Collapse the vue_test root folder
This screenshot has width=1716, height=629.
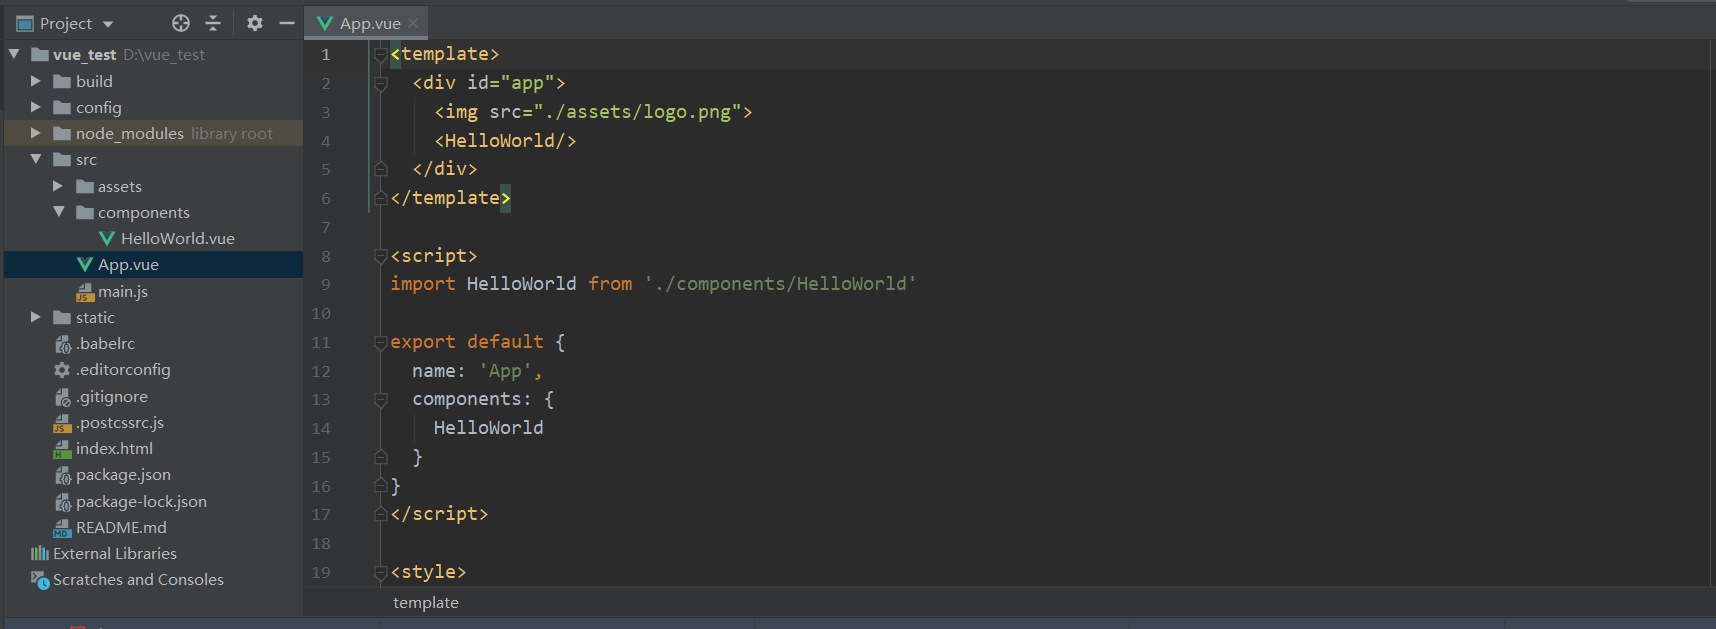pos(14,54)
